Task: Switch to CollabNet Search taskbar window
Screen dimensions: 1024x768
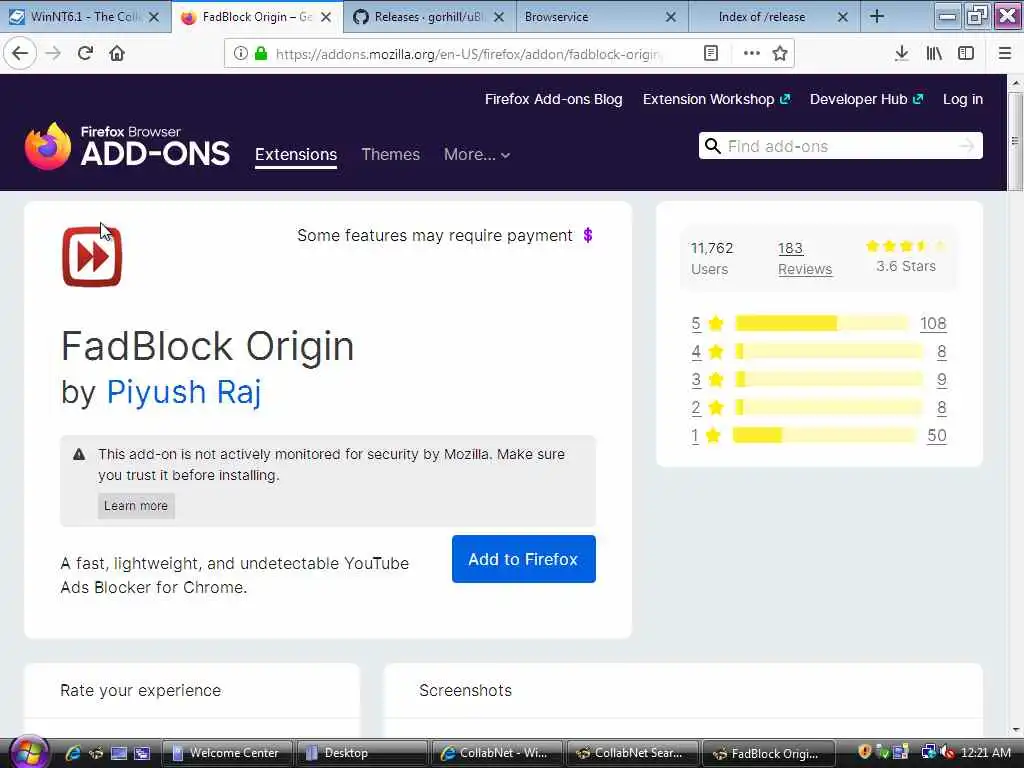Action: click(x=632, y=753)
